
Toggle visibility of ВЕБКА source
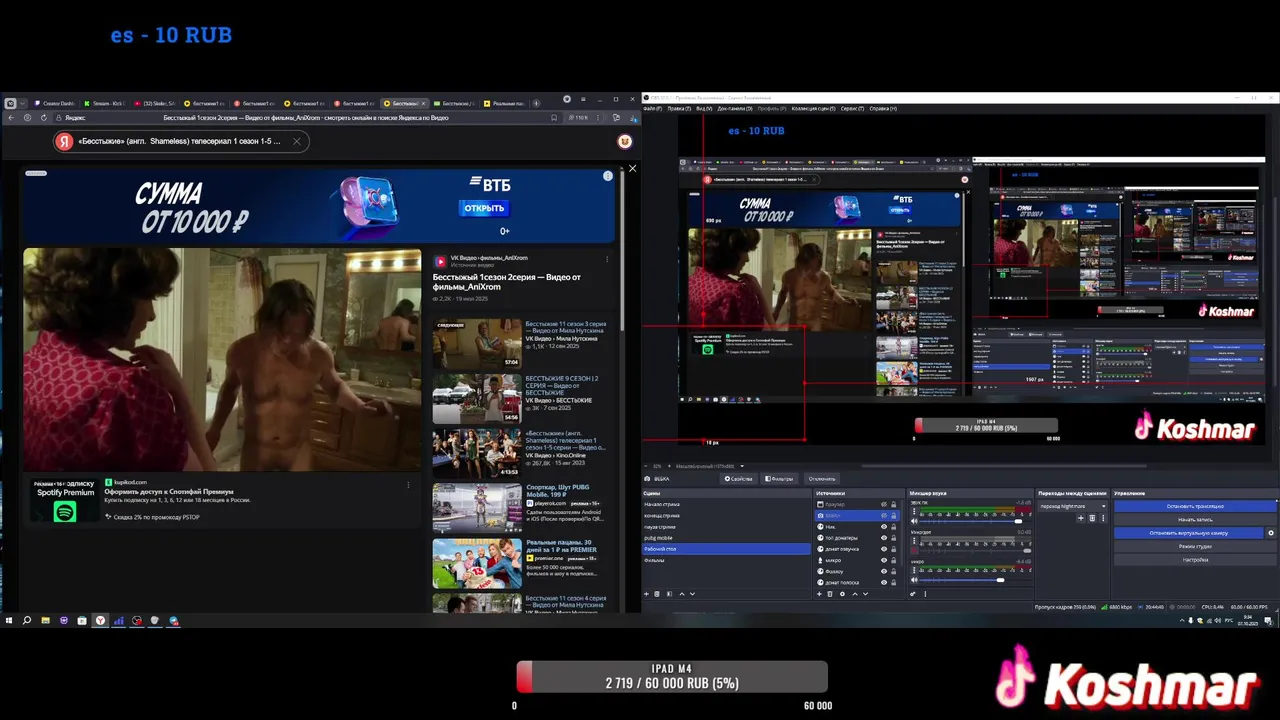(x=884, y=515)
